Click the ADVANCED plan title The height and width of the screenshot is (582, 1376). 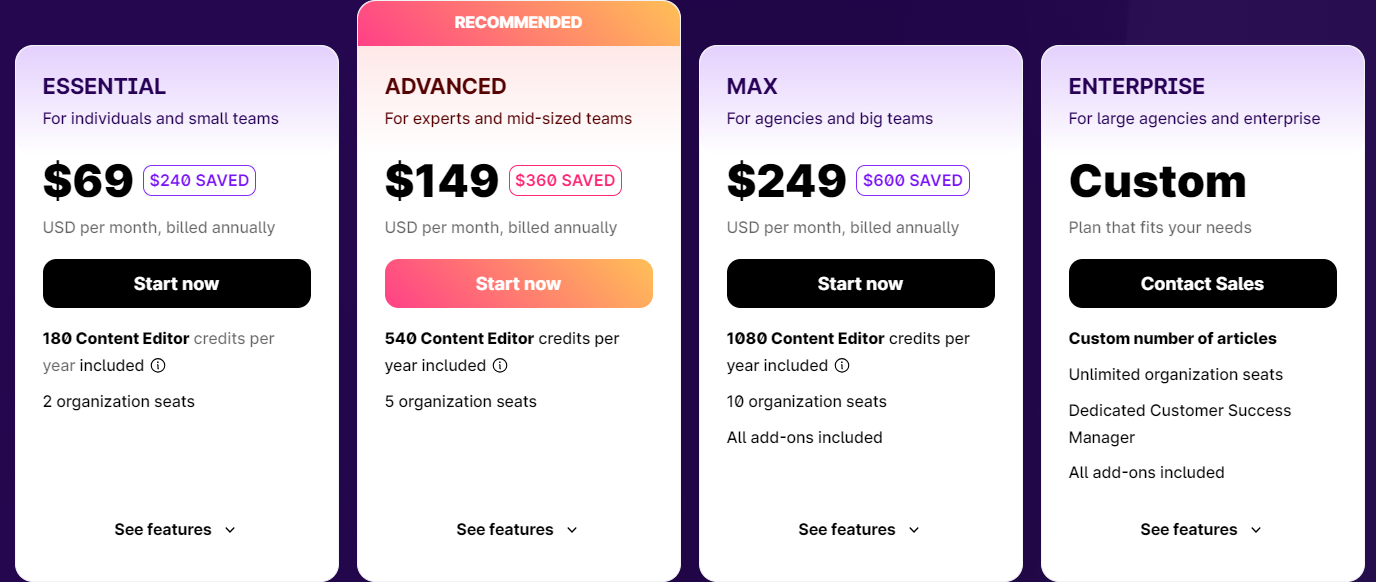[446, 87]
